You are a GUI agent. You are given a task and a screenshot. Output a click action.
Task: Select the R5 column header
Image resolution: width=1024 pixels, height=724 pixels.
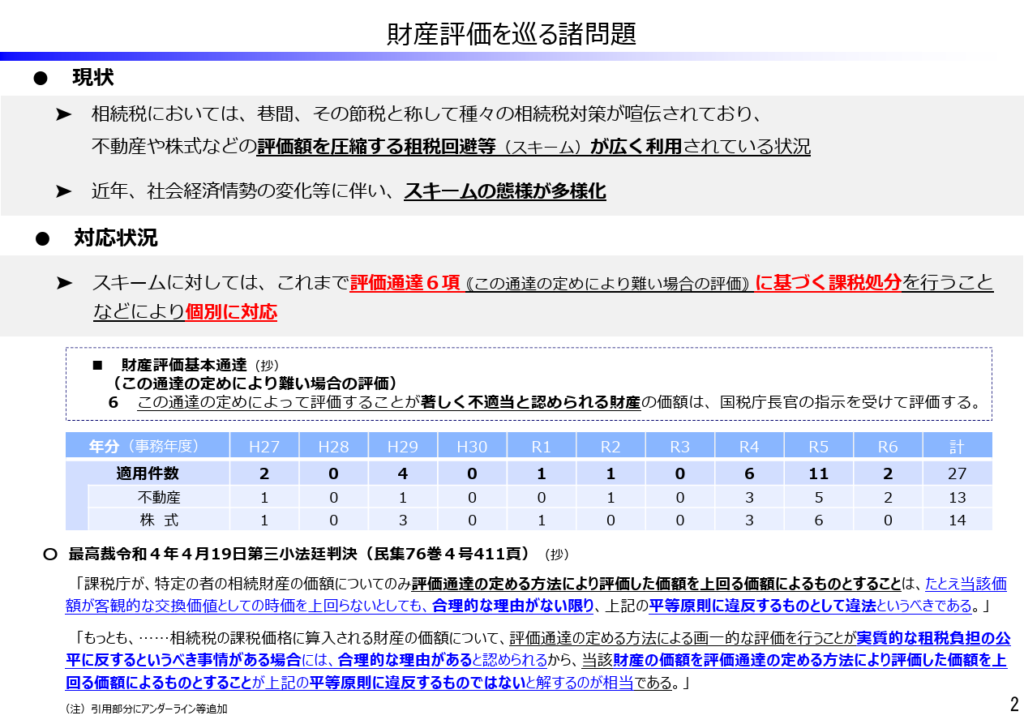click(x=818, y=446)
